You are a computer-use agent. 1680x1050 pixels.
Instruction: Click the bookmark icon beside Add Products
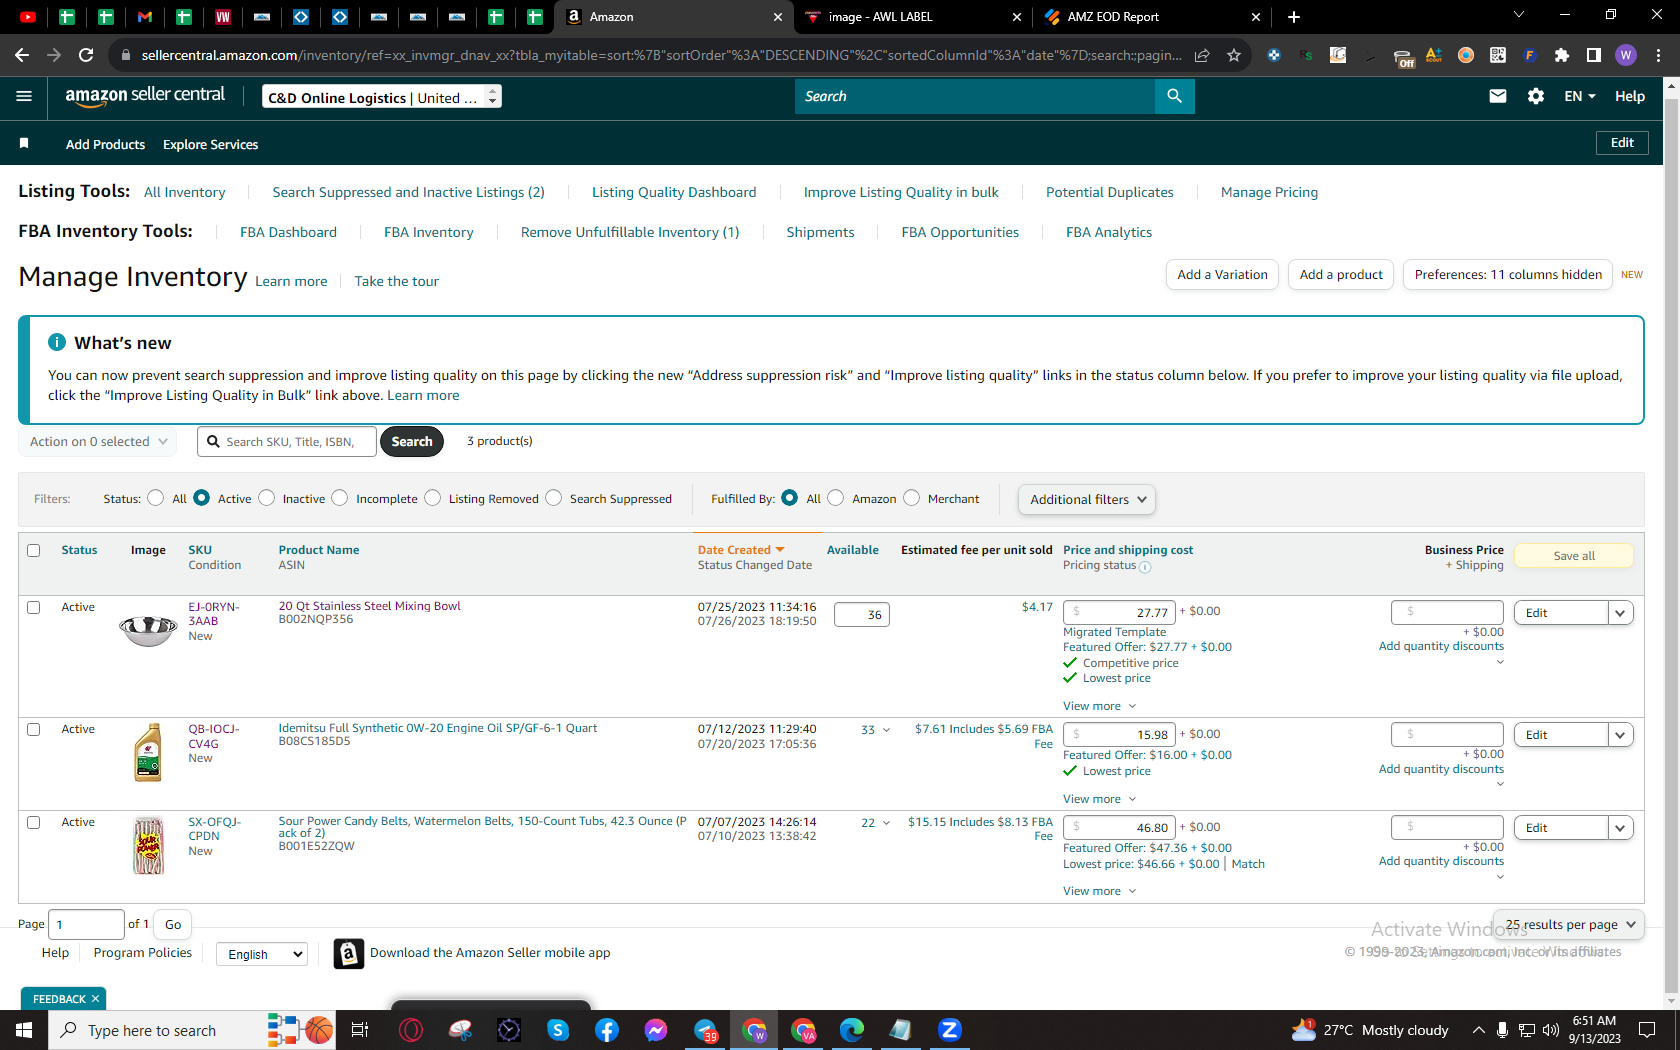pos(24,144)
